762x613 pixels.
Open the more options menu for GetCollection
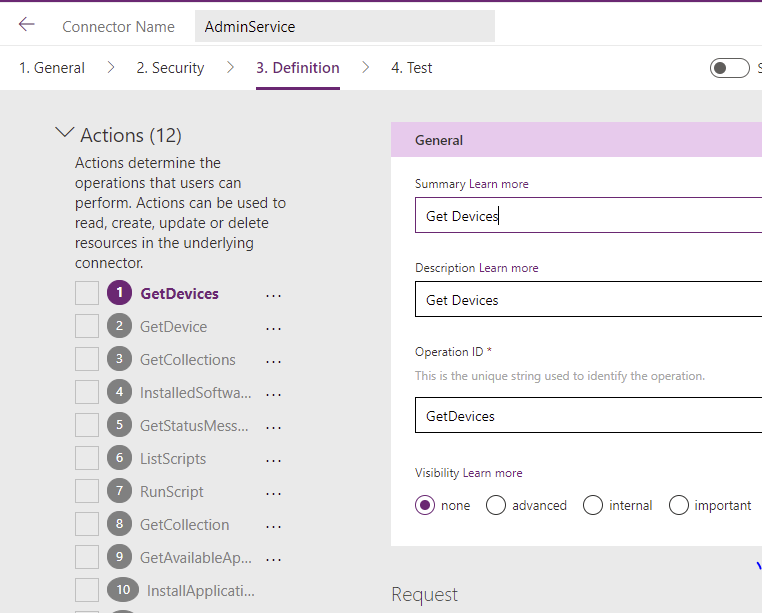(274, 526)
